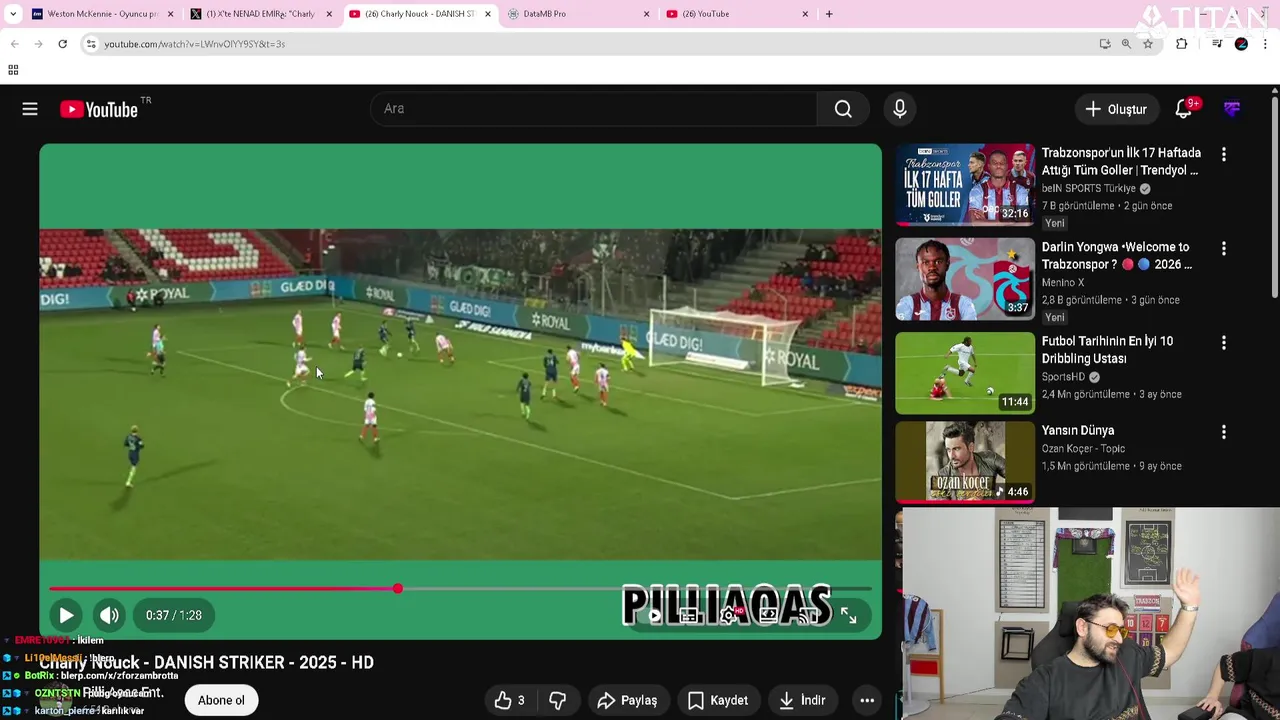Open the notifications bell
This screenshot has height=720, width=1280.
pyautogui.click(x=1184, y=109)
